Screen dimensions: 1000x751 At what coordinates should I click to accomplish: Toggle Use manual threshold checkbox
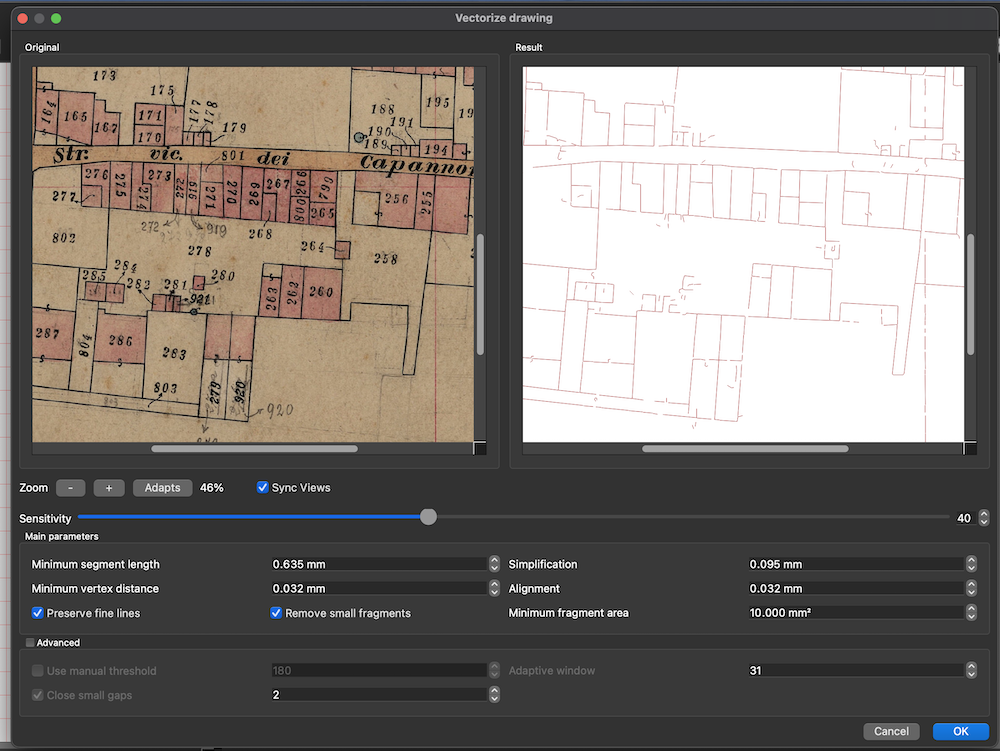[x=38, y=671]
